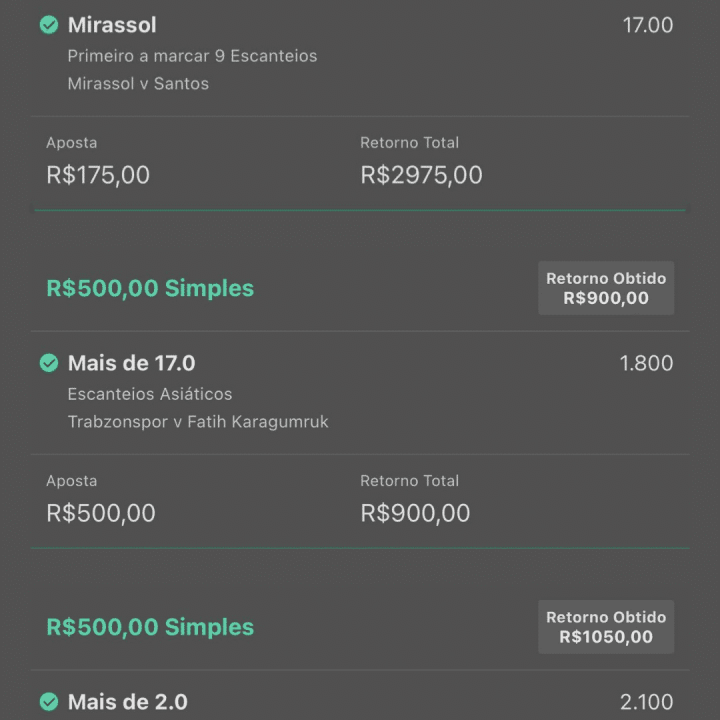Select the Mirassol v Santos match line
The height and width of the screenshot is (720, 720).
(138, 84)
